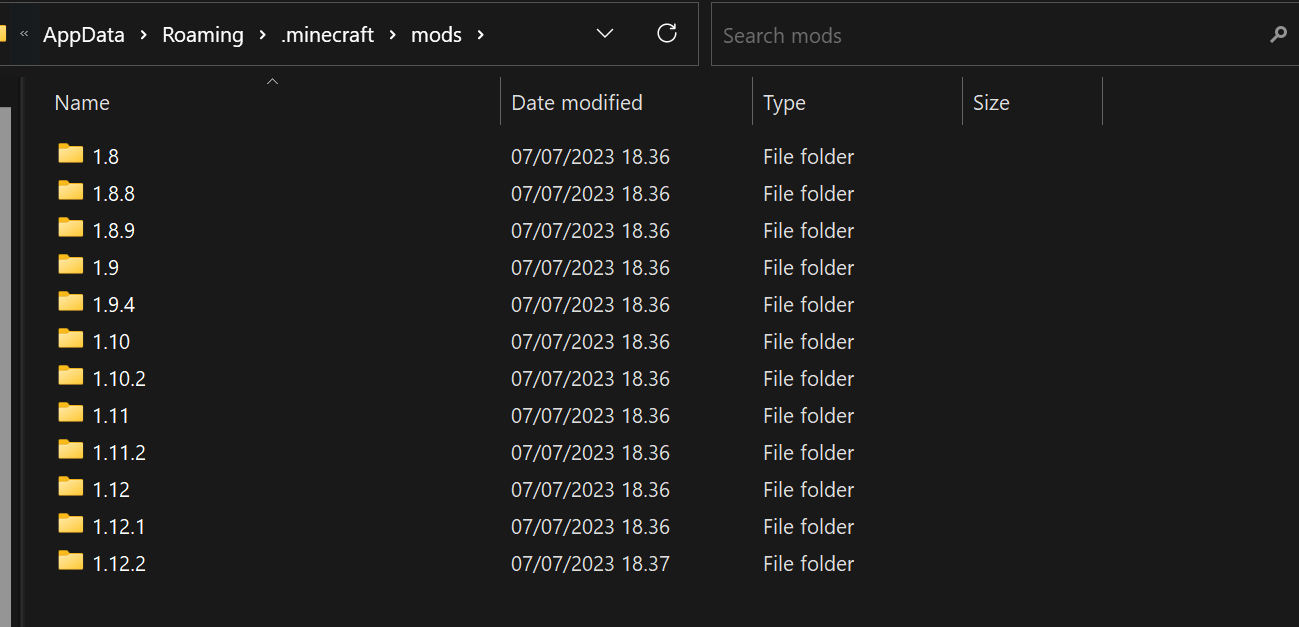1299x627 pixels.
Task: Sort files by Name column
Action: (x=82, y=103)
